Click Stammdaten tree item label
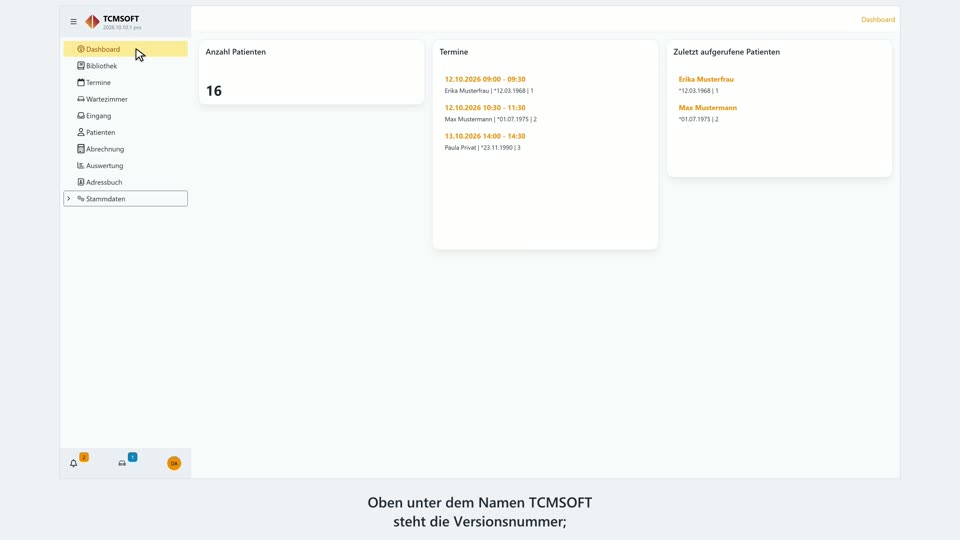Screen dimensions: 960x540 (106, 198)
